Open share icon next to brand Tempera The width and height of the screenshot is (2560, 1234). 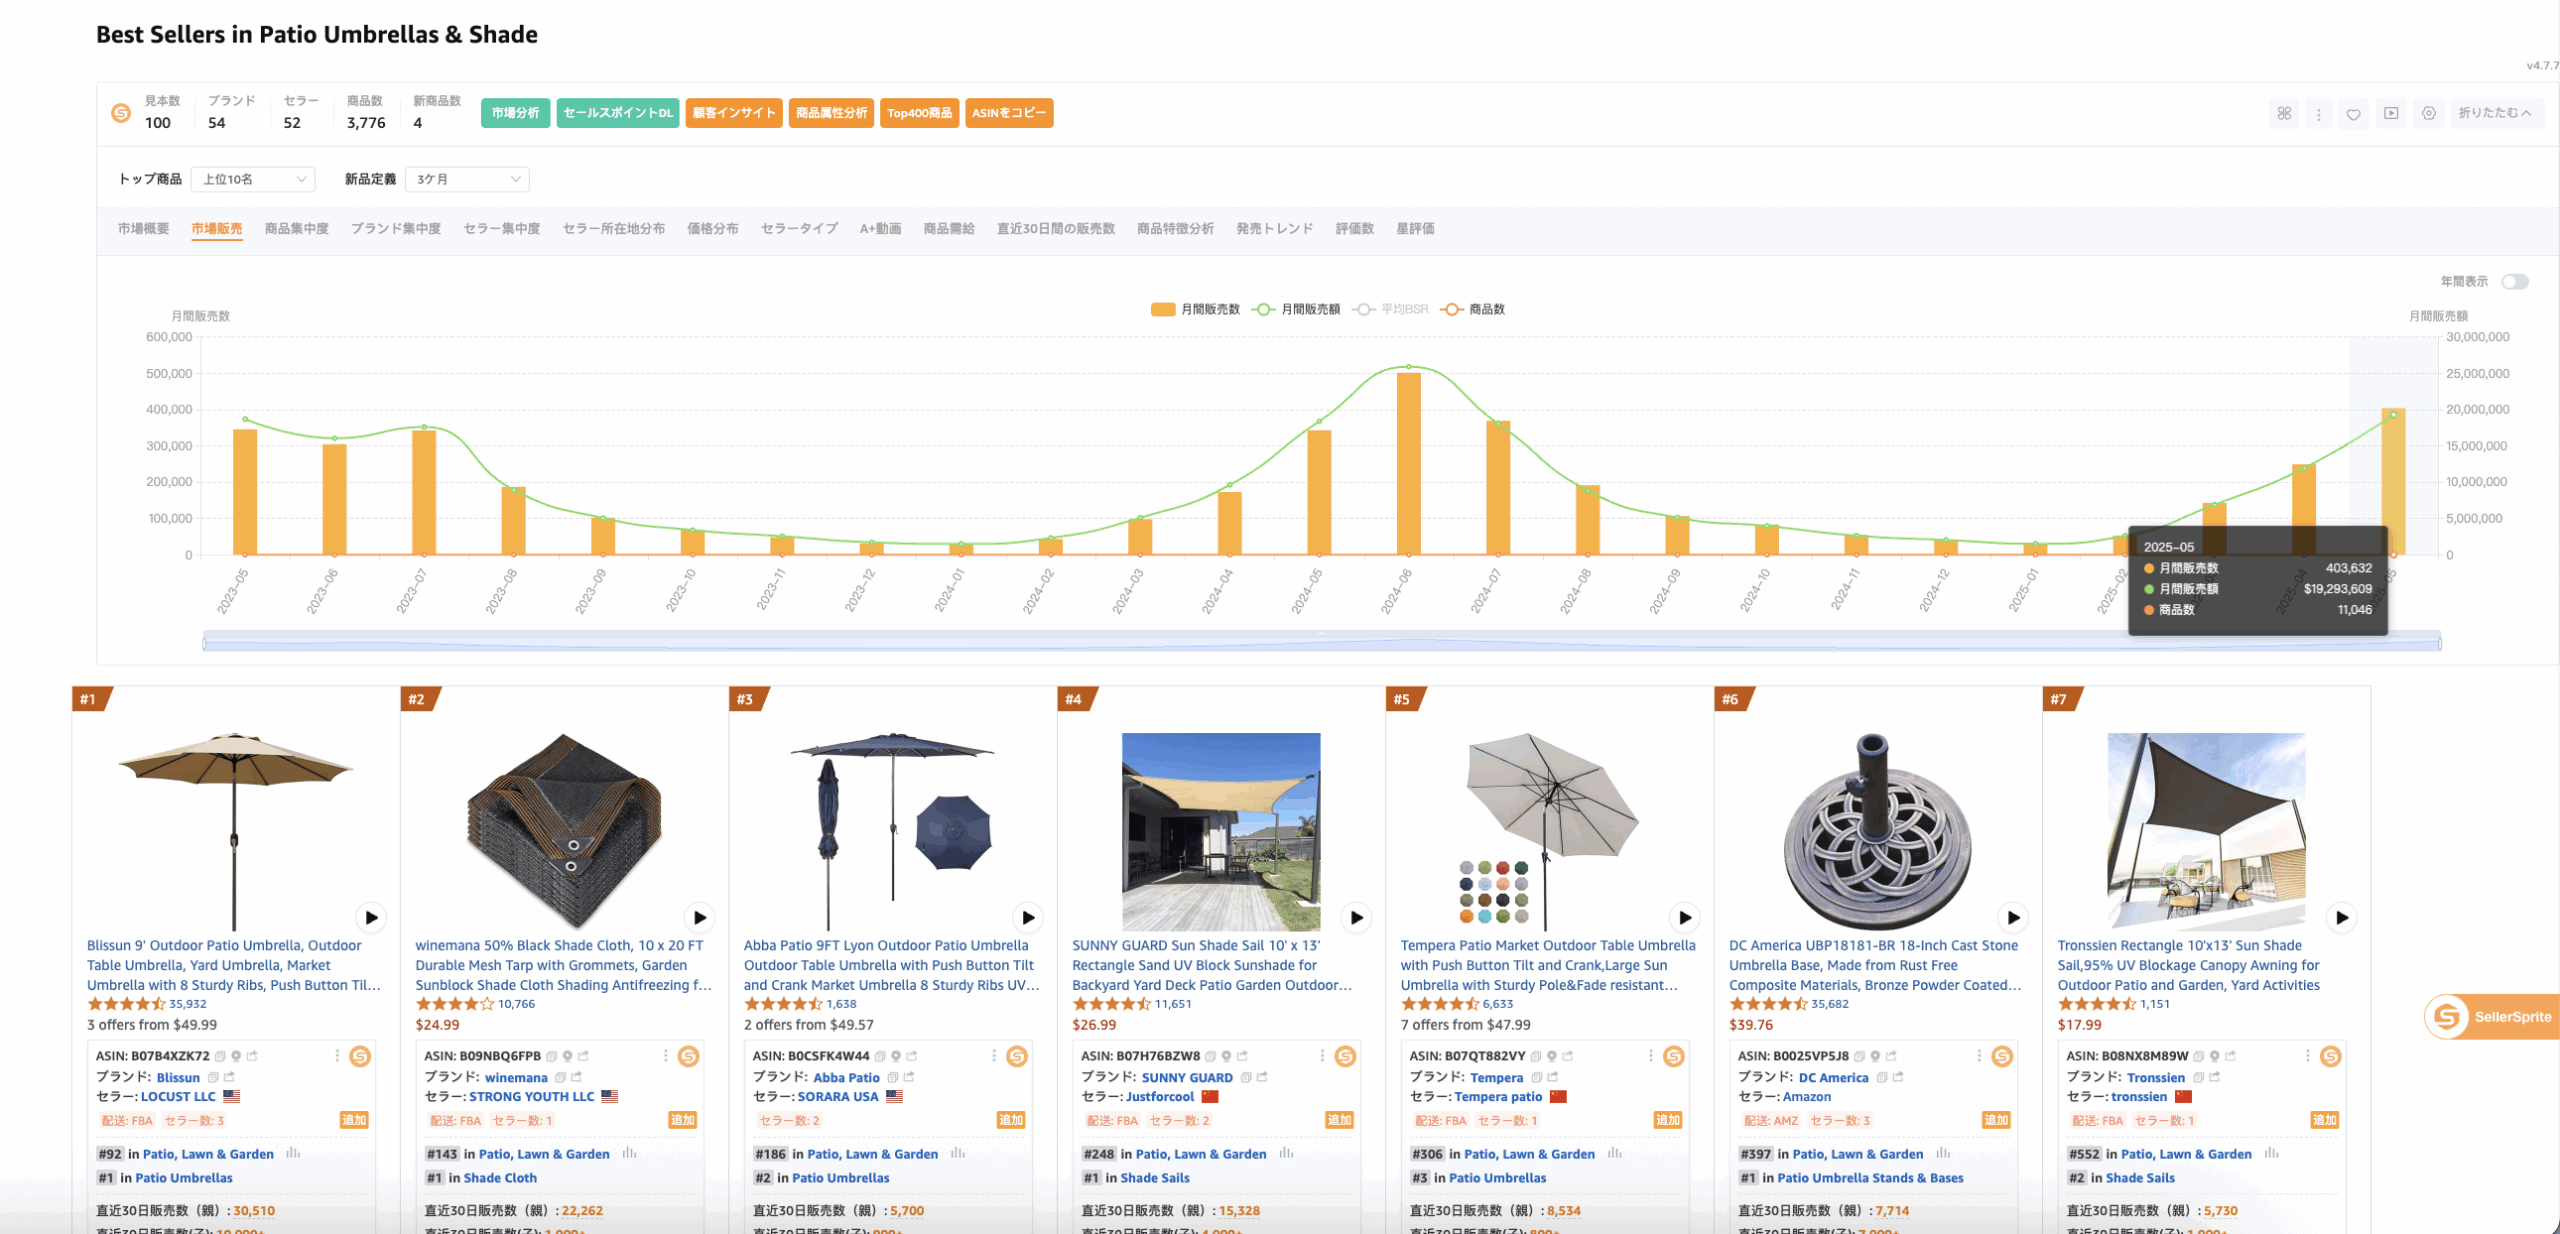[x=1552, y=1077]
